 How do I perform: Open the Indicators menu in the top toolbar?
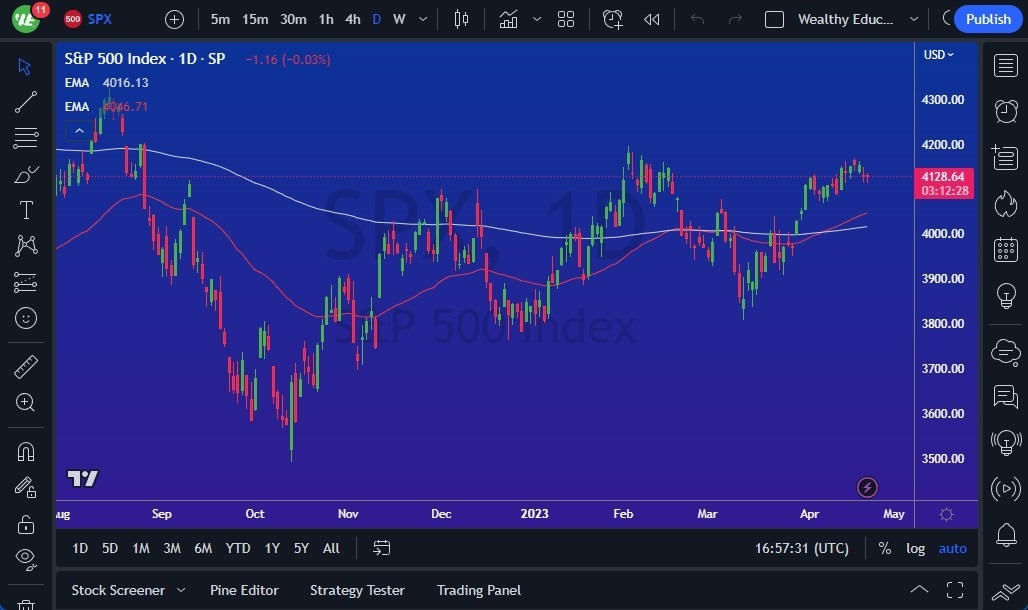point(509,18)
